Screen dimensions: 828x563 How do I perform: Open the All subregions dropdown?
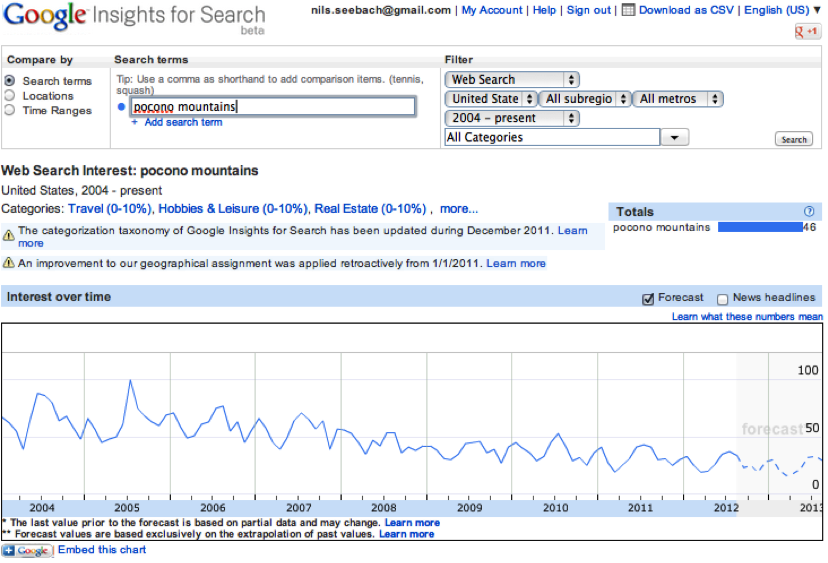585,99
